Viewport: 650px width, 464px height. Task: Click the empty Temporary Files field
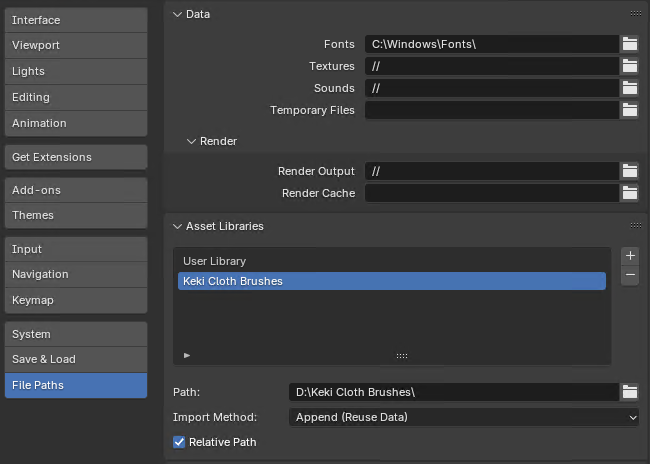click(x=492, y=110)
